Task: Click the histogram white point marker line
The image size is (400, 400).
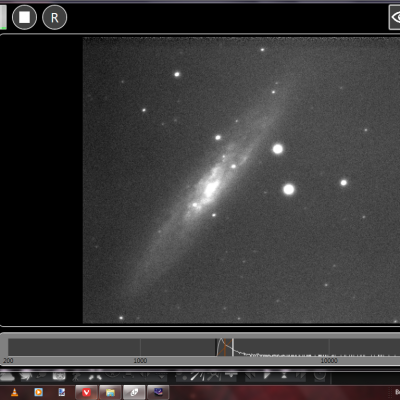Action: coord(233,347)
